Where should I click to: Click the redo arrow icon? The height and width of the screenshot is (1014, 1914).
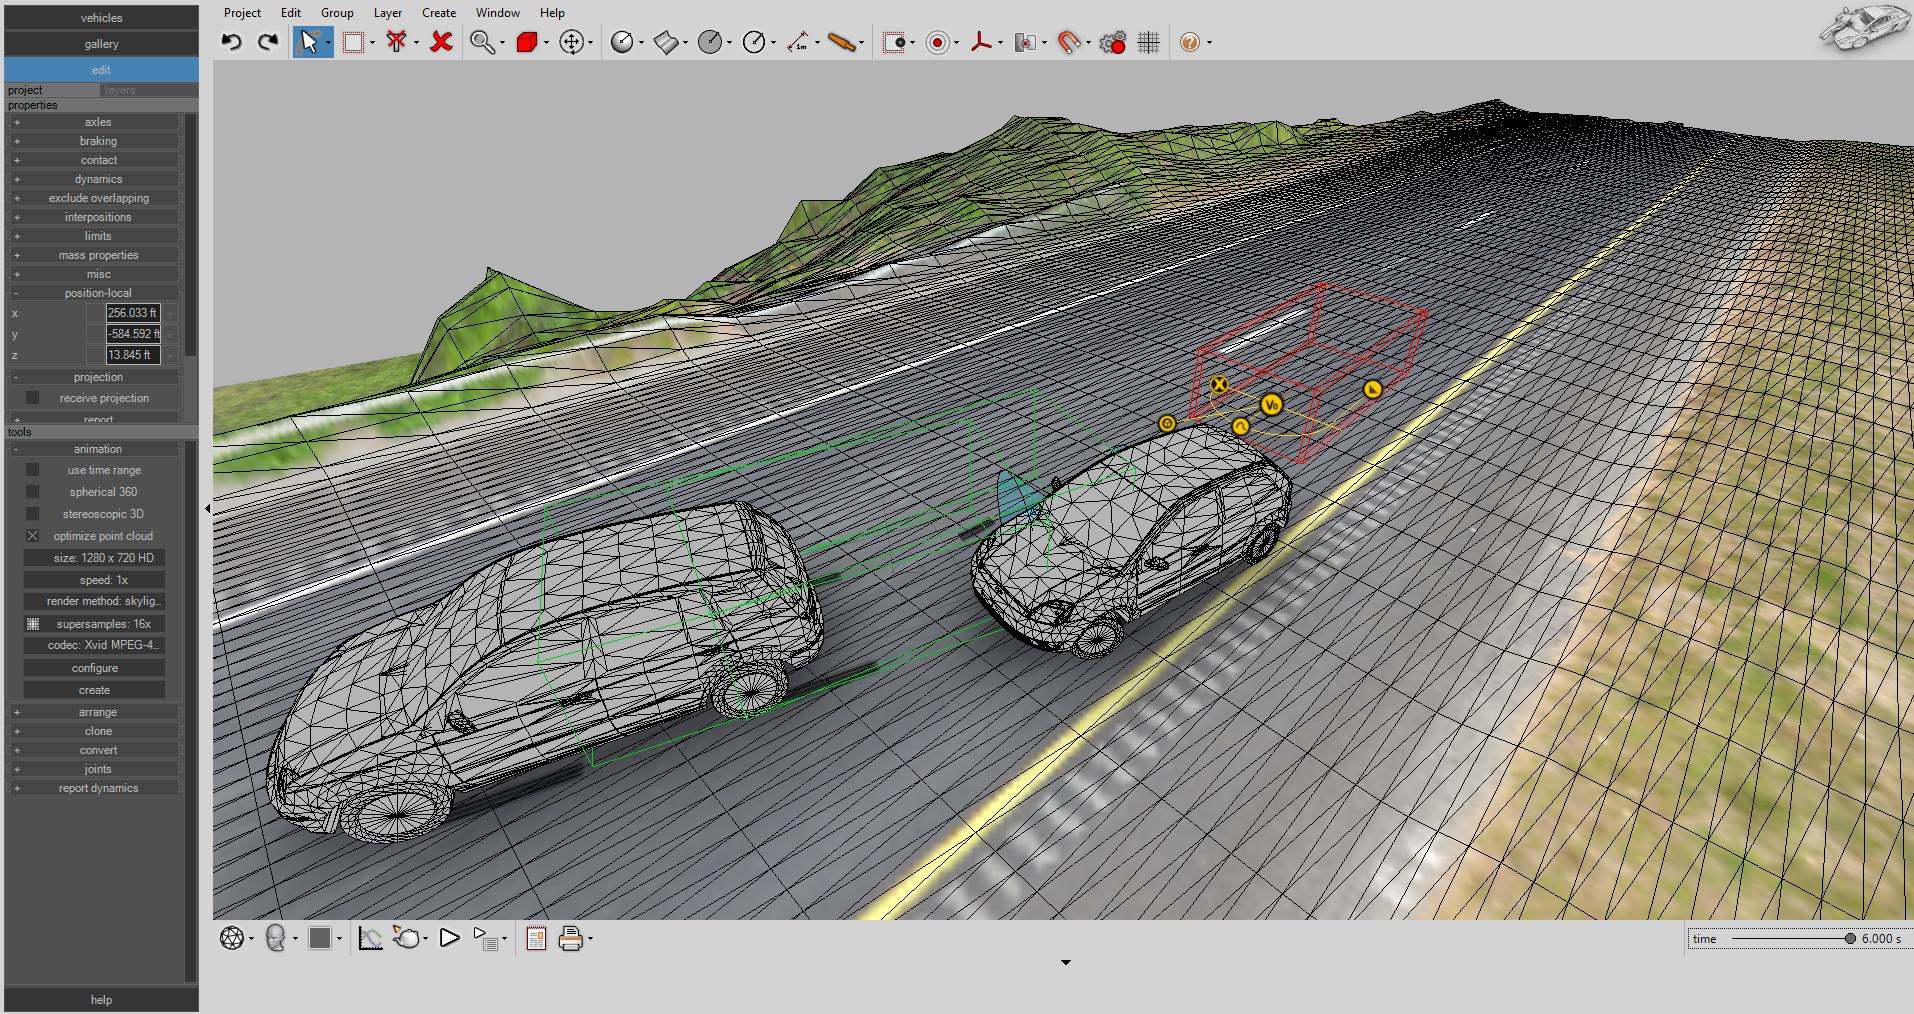pos(267,42)
